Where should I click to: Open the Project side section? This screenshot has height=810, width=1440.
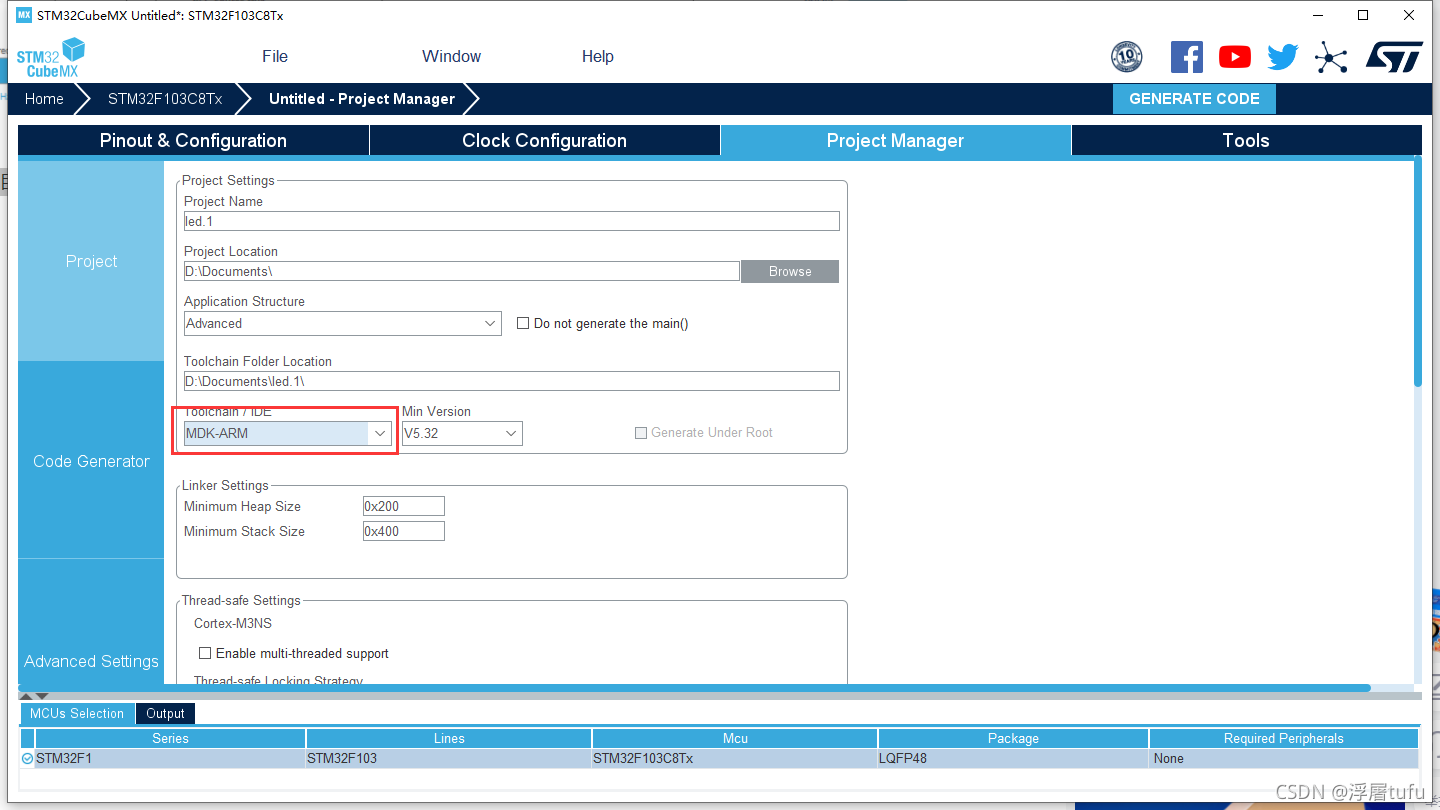(x=91, y=261)
